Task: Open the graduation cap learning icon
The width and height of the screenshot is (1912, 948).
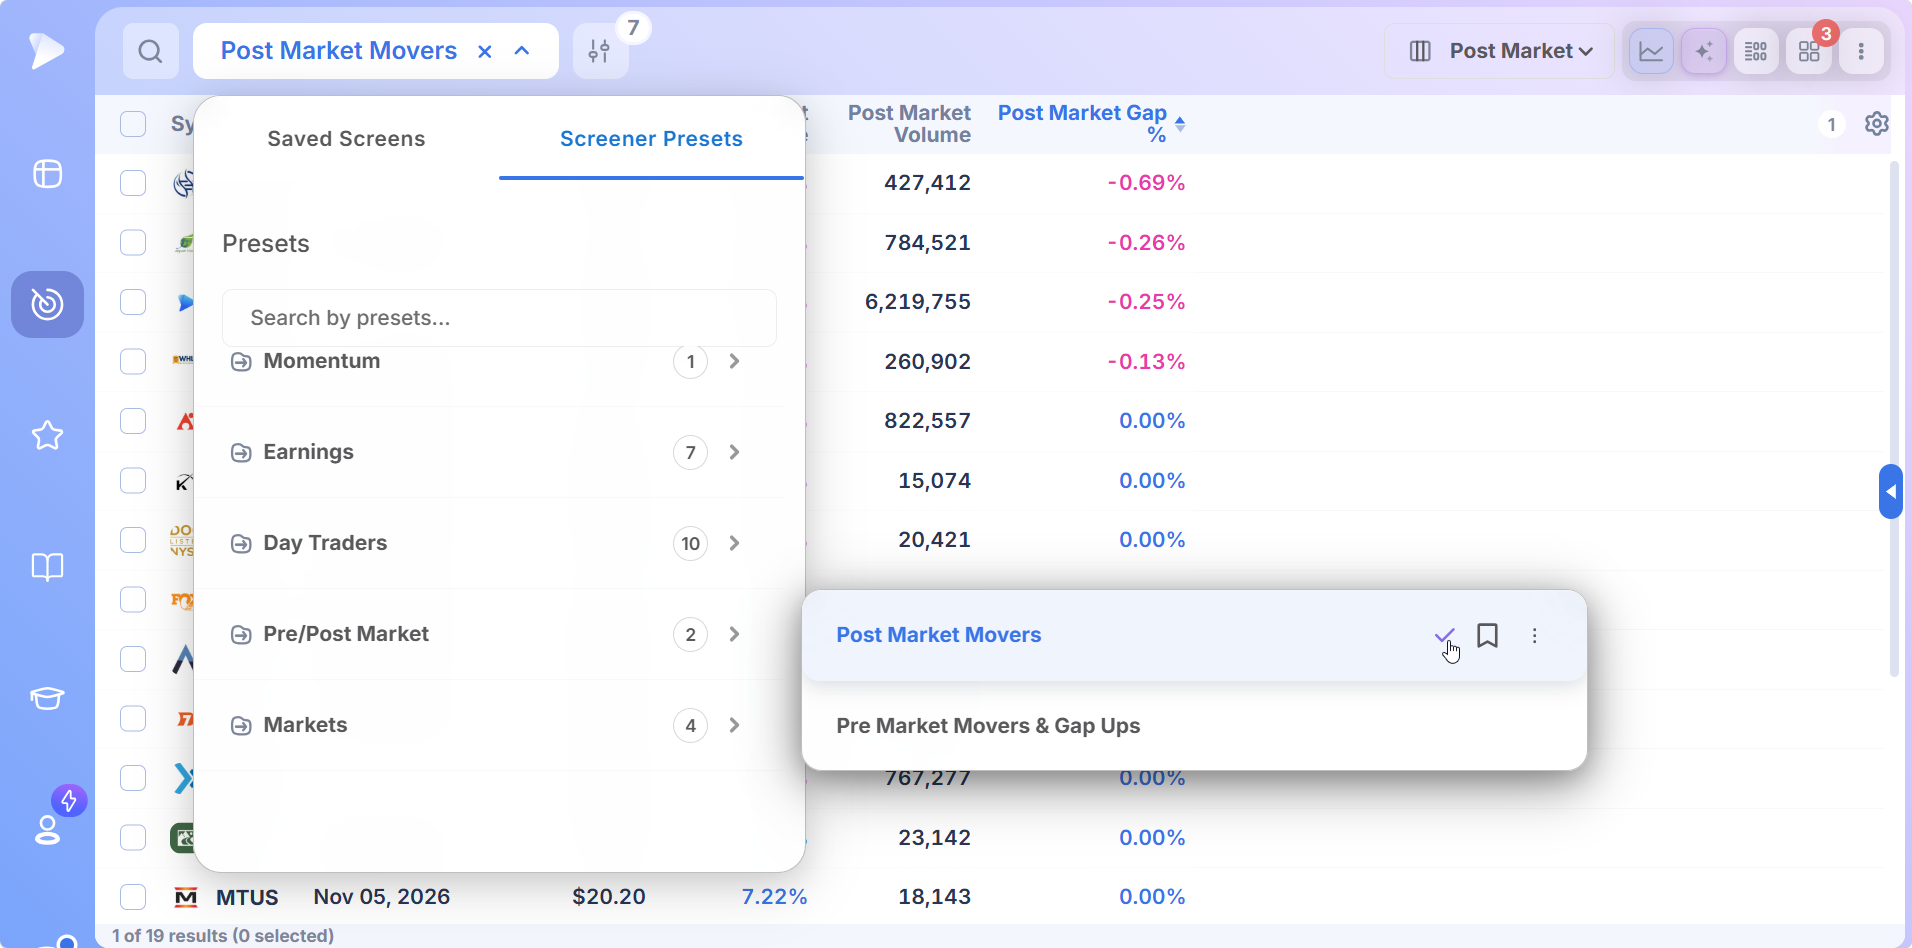Action: click(47, 698)
